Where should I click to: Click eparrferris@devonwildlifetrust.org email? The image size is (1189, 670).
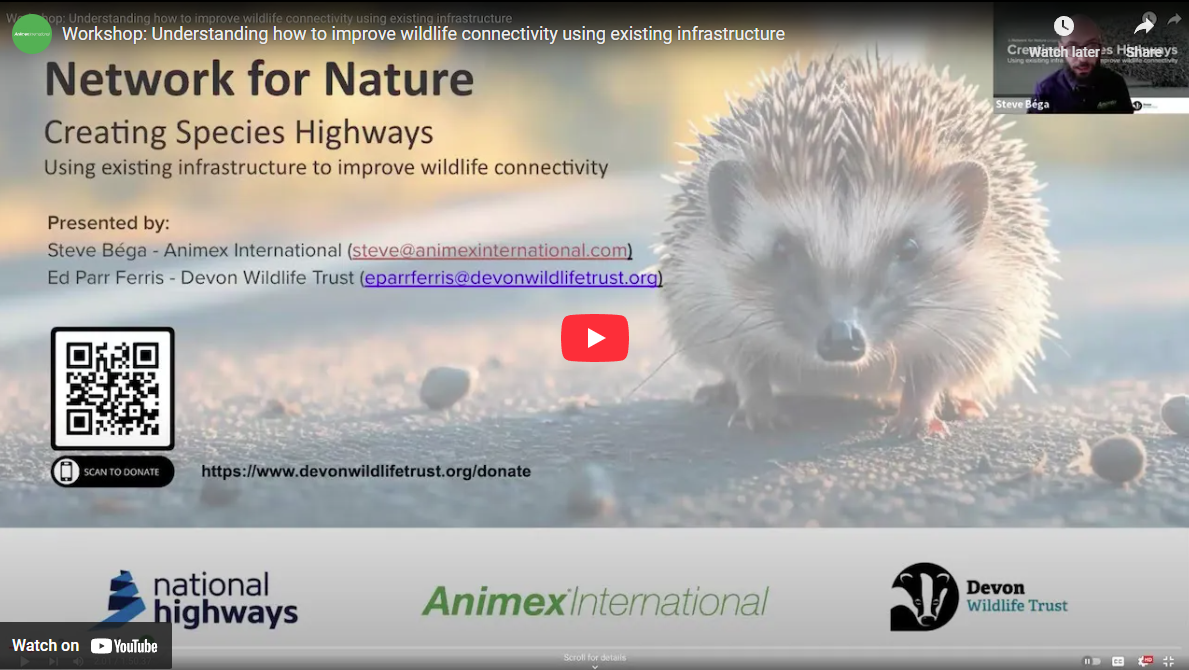(x=511, y=277)
